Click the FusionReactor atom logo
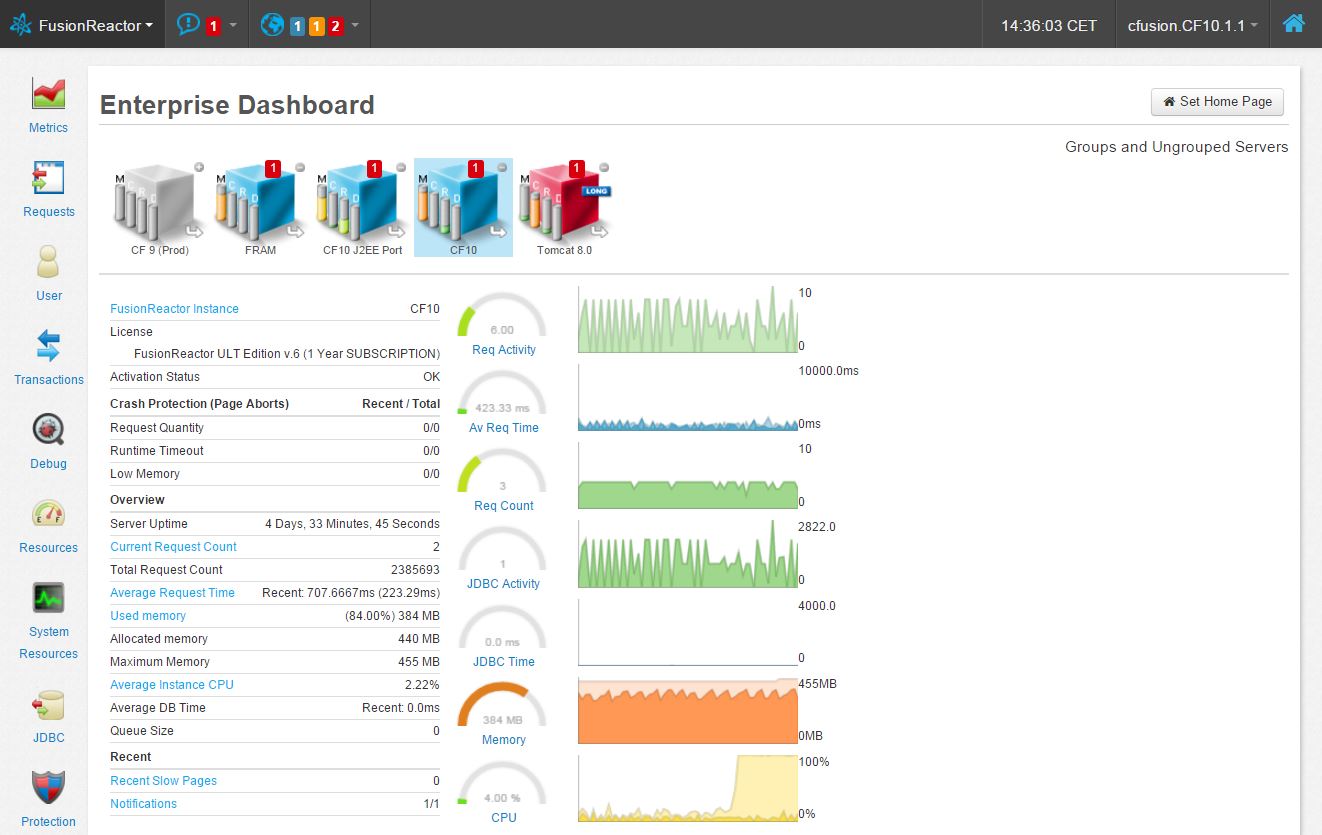Image resolution: width=1322 pixels, height=835 pixels. 21,25
